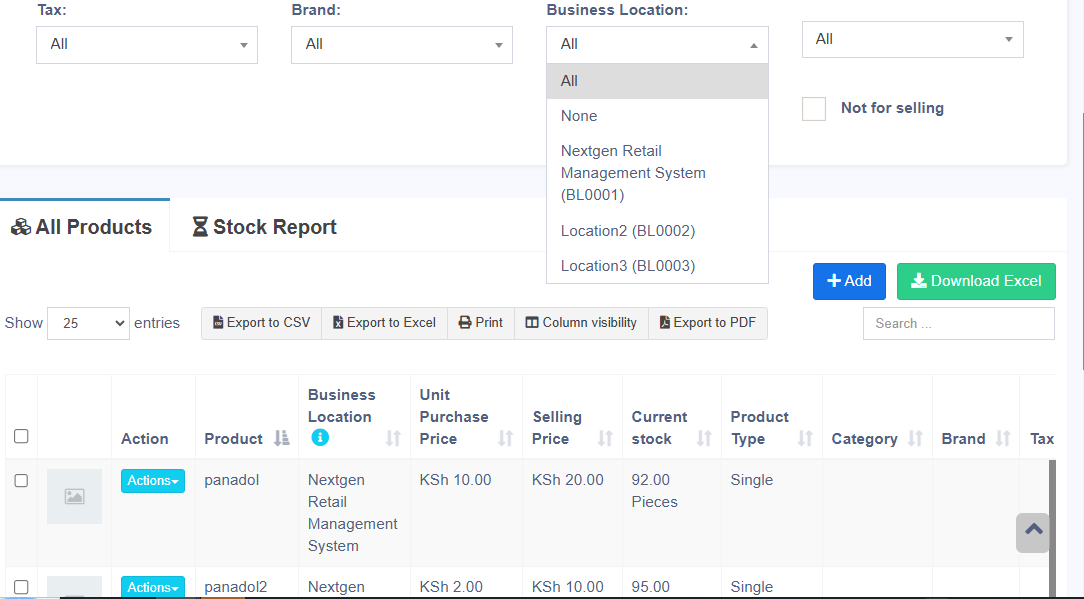Open Column visibility options

pyautogui.click(x=581, y=323)
